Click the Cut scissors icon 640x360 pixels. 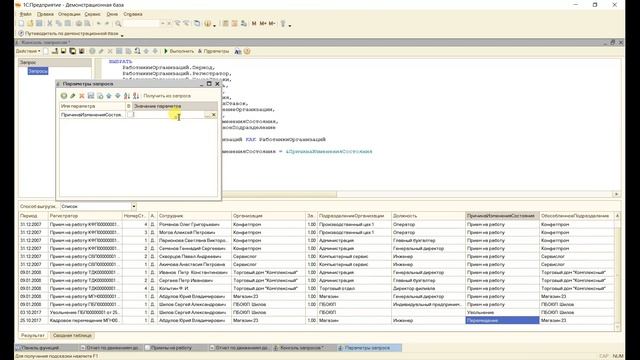click(50, 24)
